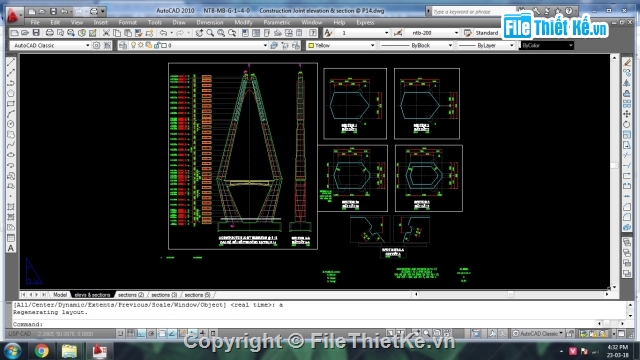640x360 pixels.
Task: Switch to the sections (2) layout tab
Action: coord(131,295)
